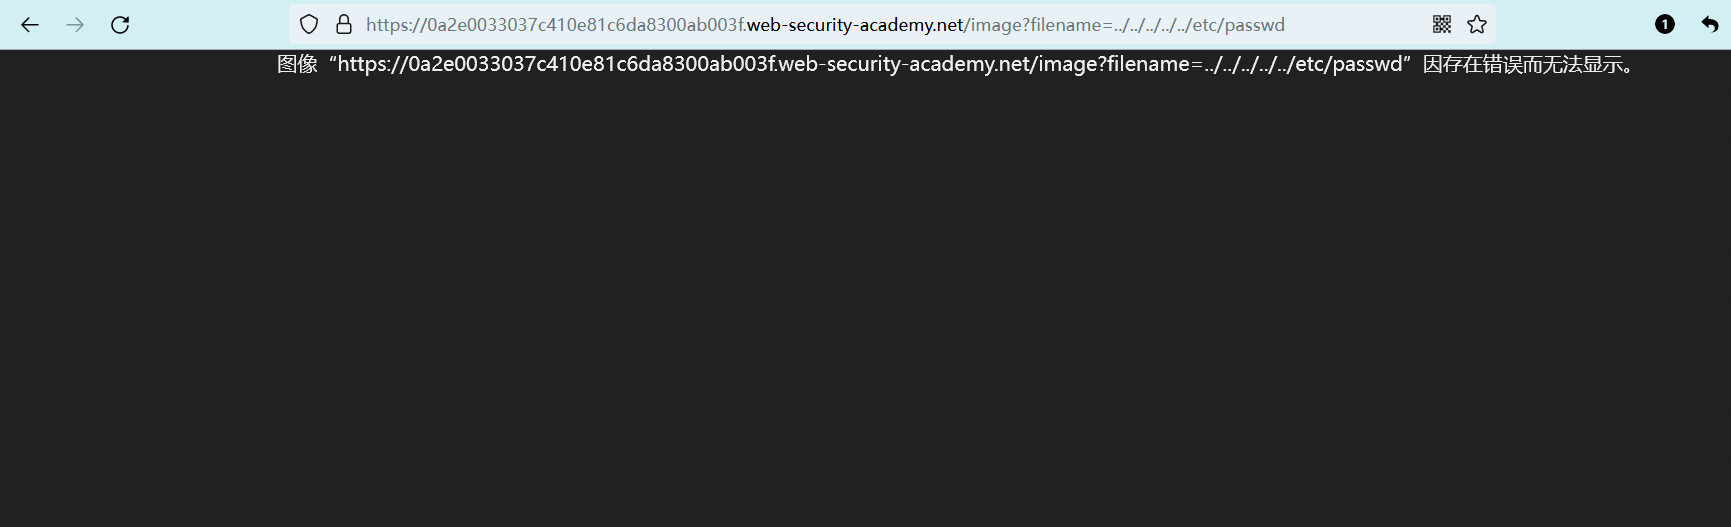Image resolution: width=1731 pixels, height=527 pixels.
Task: Show site security info via padlock
Action: 344,25
